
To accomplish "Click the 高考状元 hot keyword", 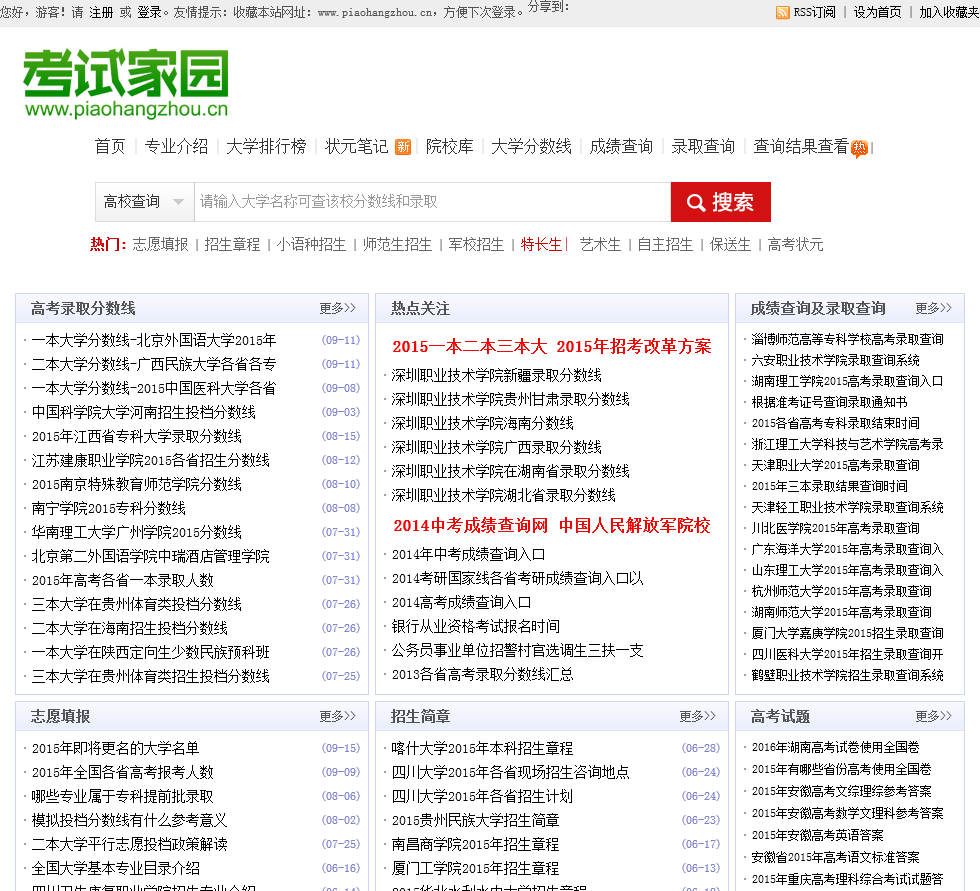I will click(795, 244).
